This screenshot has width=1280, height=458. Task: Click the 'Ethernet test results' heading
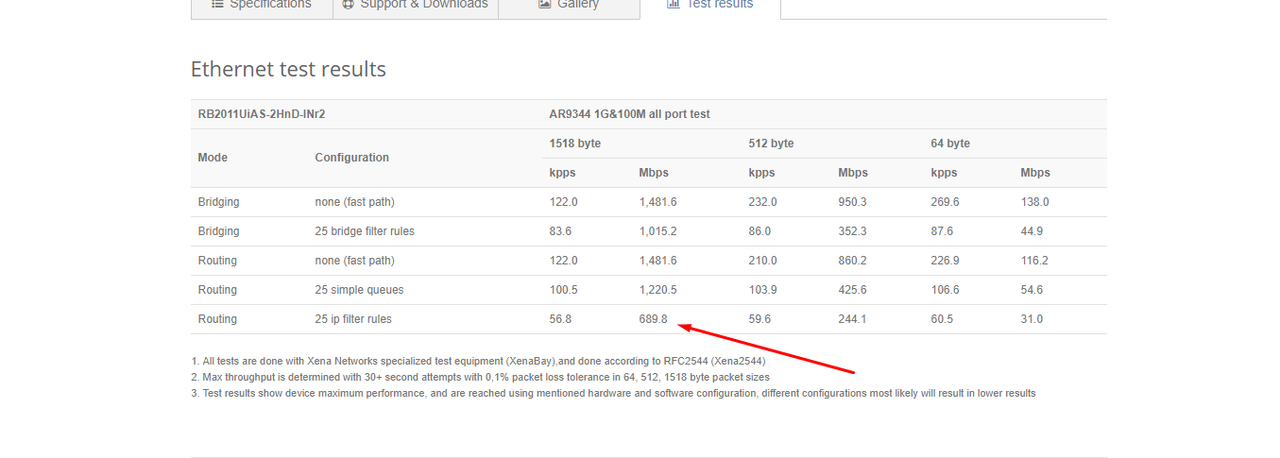pos(288,69)
